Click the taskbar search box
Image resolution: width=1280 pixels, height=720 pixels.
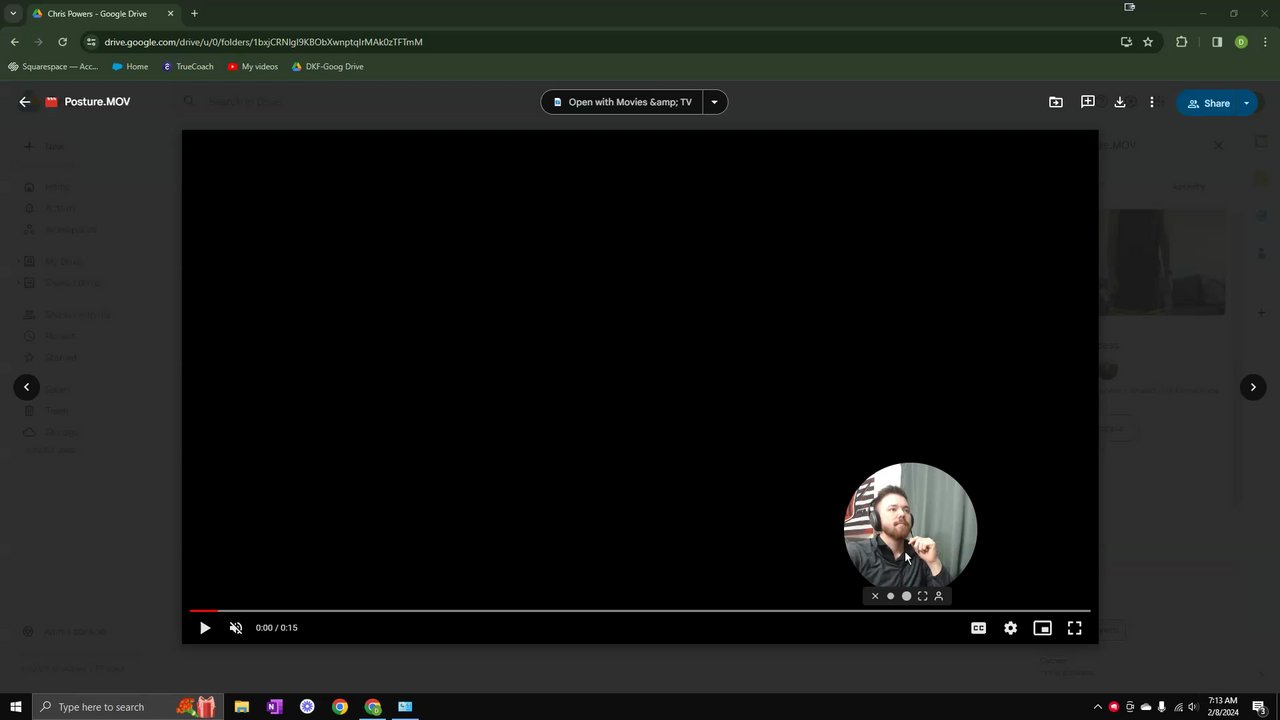[x=128, y=707]
